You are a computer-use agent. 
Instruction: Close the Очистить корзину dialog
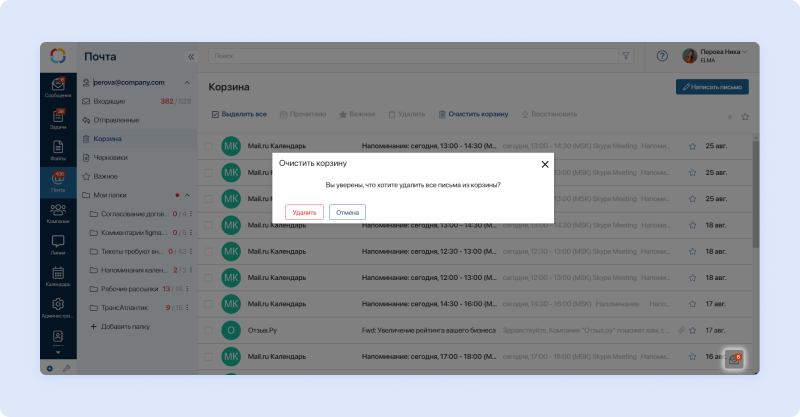544,163
